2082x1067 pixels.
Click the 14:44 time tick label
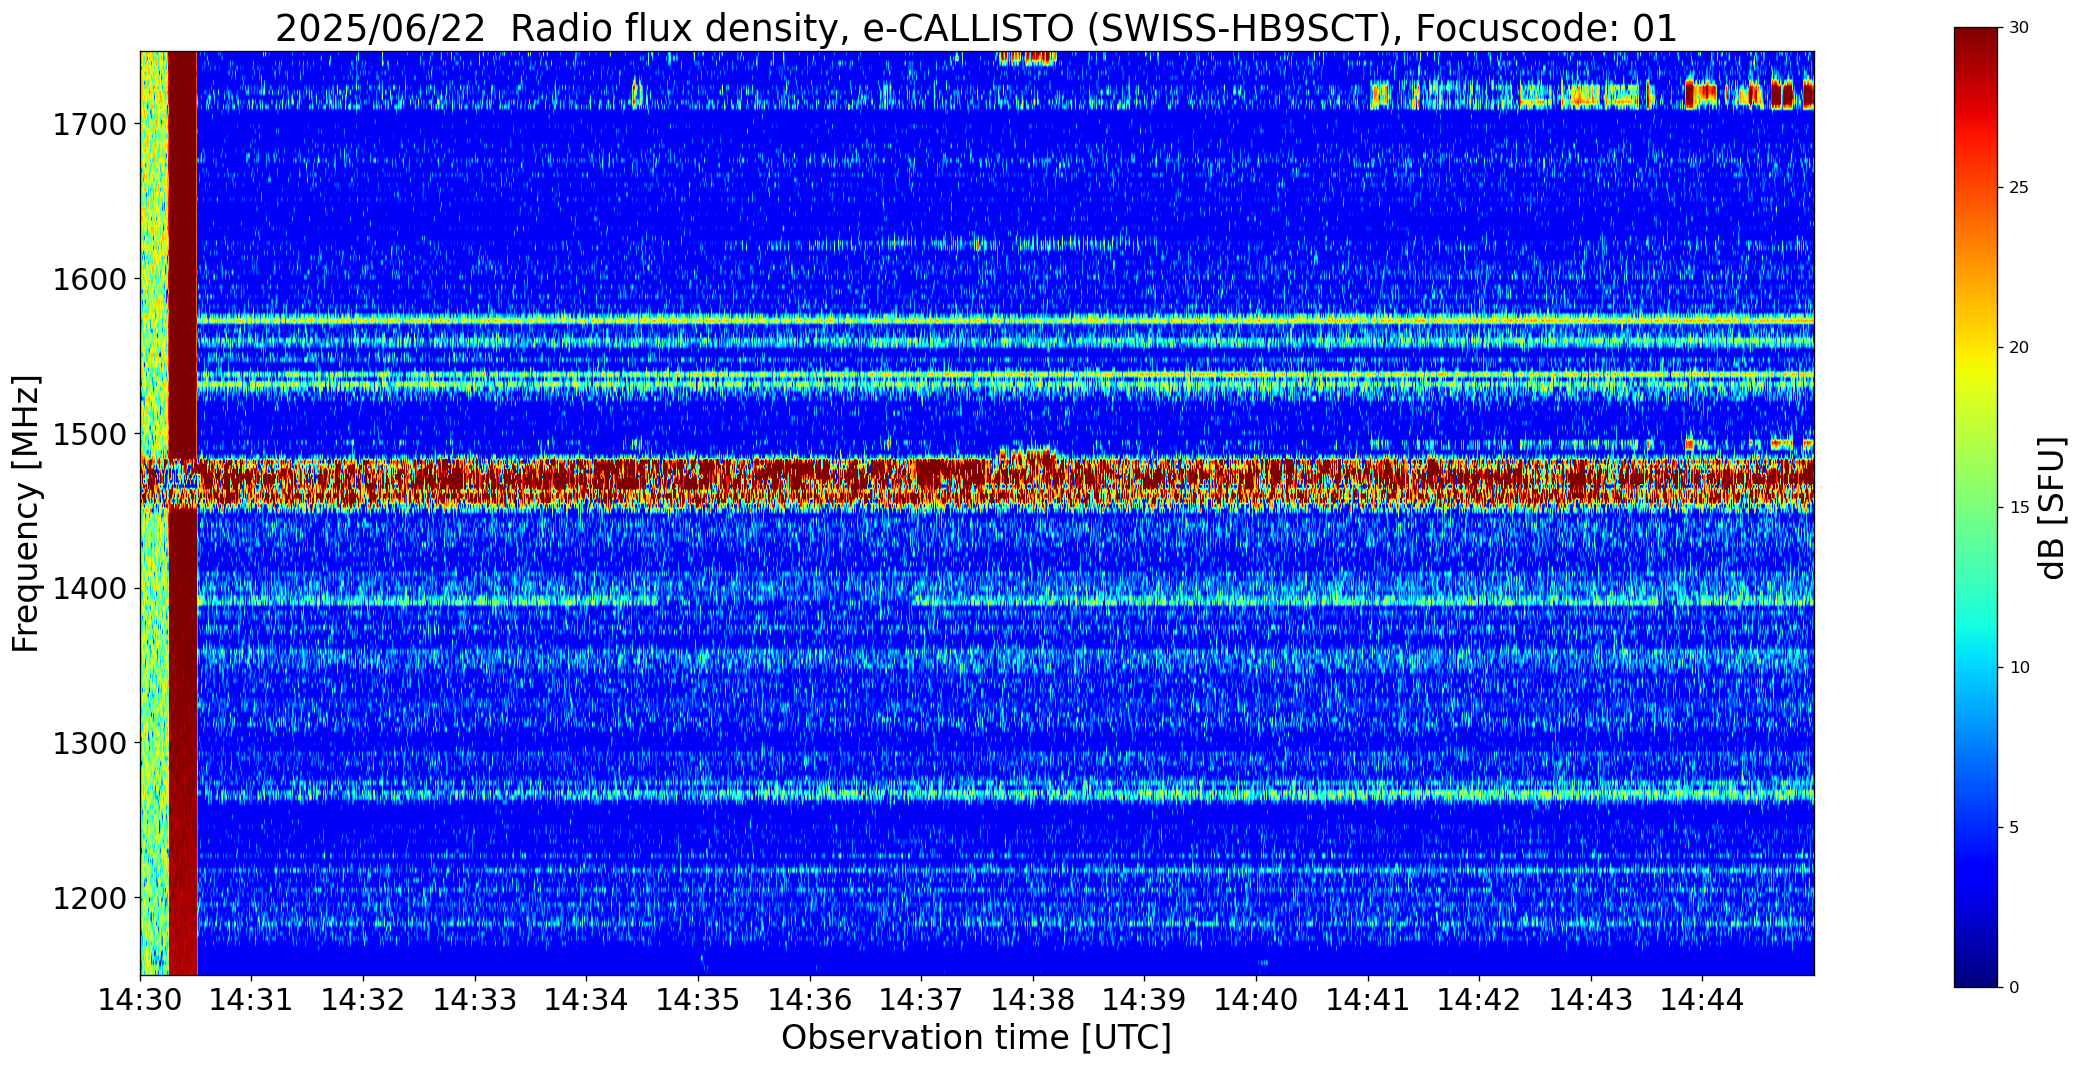1703,1000
